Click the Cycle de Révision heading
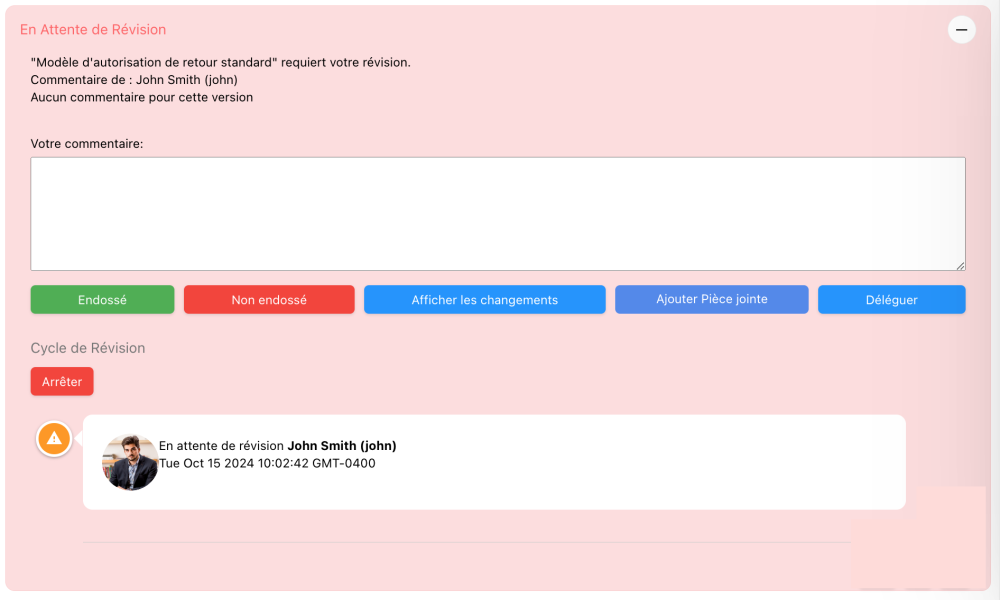The image size is (1000, 600). tap(88, 348)
